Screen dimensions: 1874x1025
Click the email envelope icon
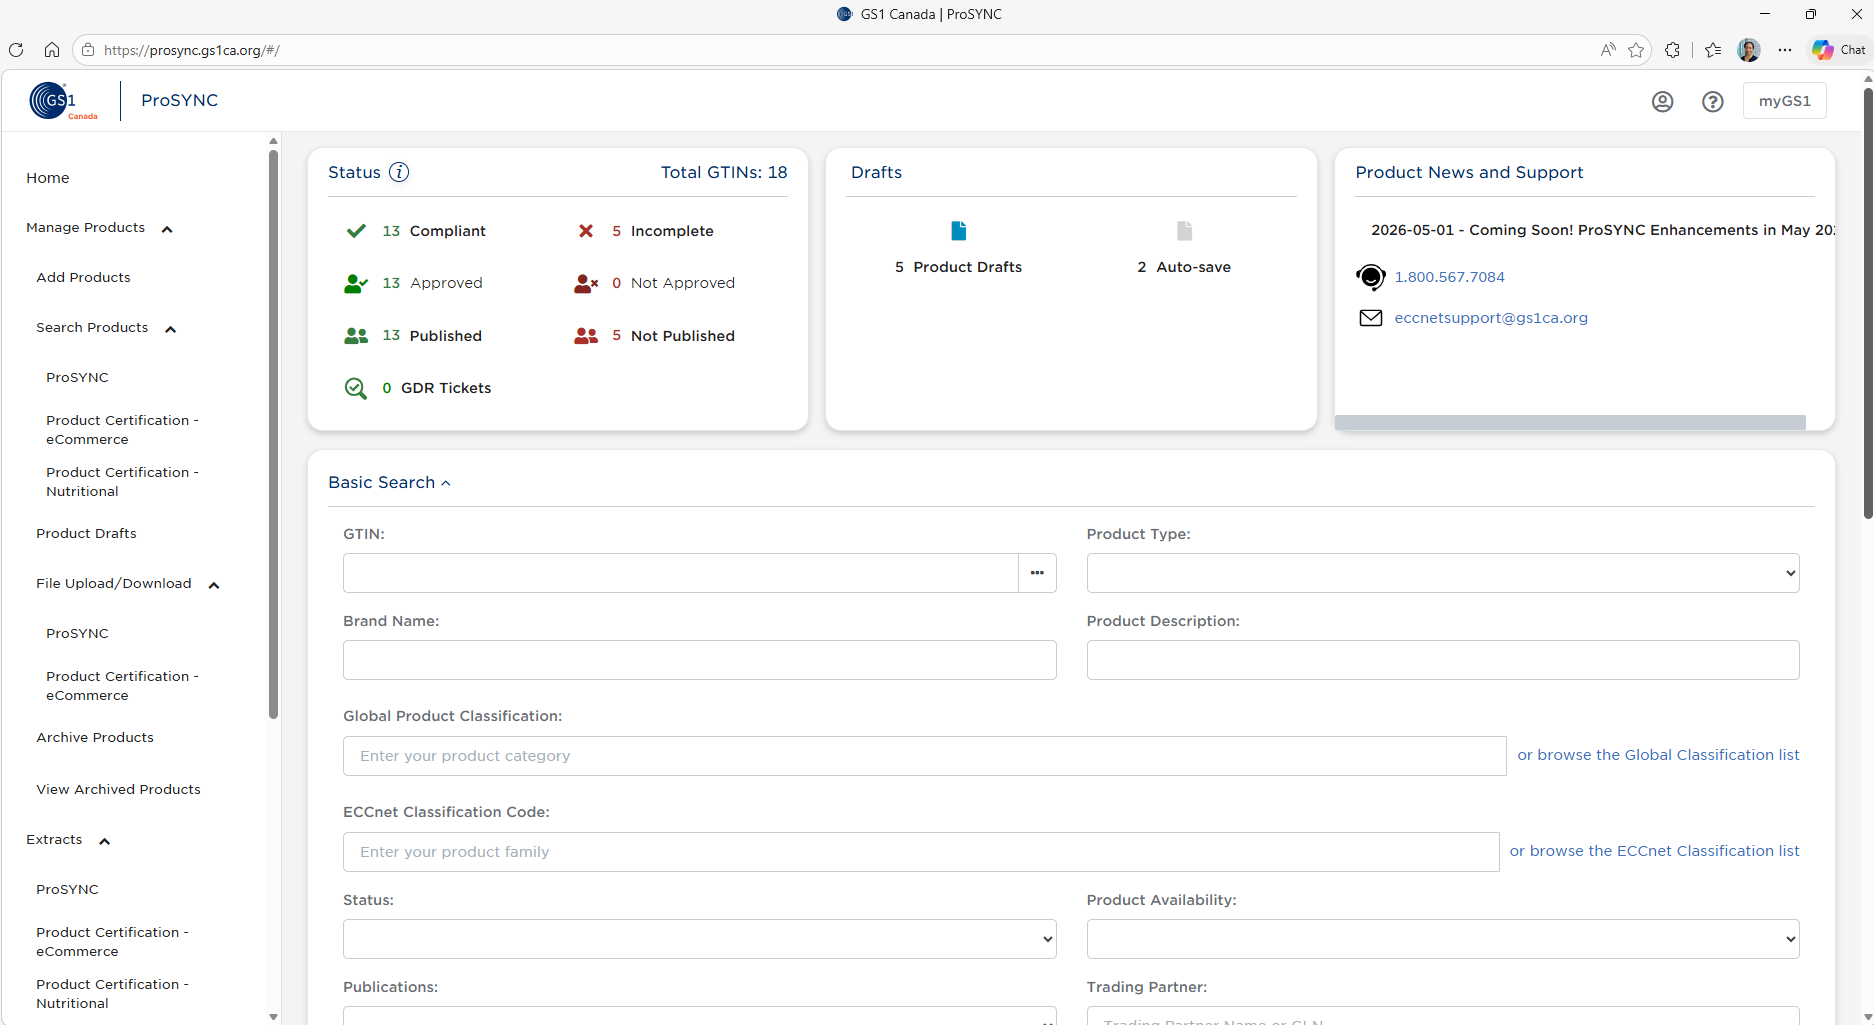1371,318
